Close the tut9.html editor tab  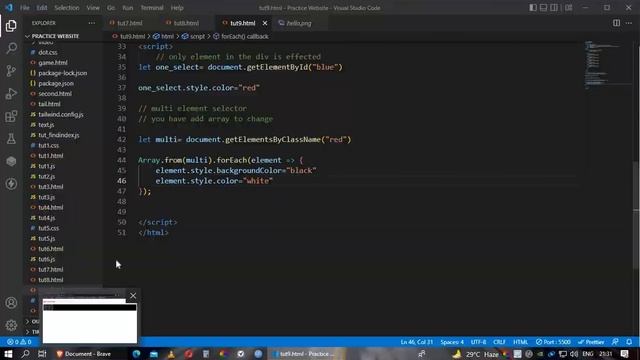pyautogui.click(x=265, y=23)
